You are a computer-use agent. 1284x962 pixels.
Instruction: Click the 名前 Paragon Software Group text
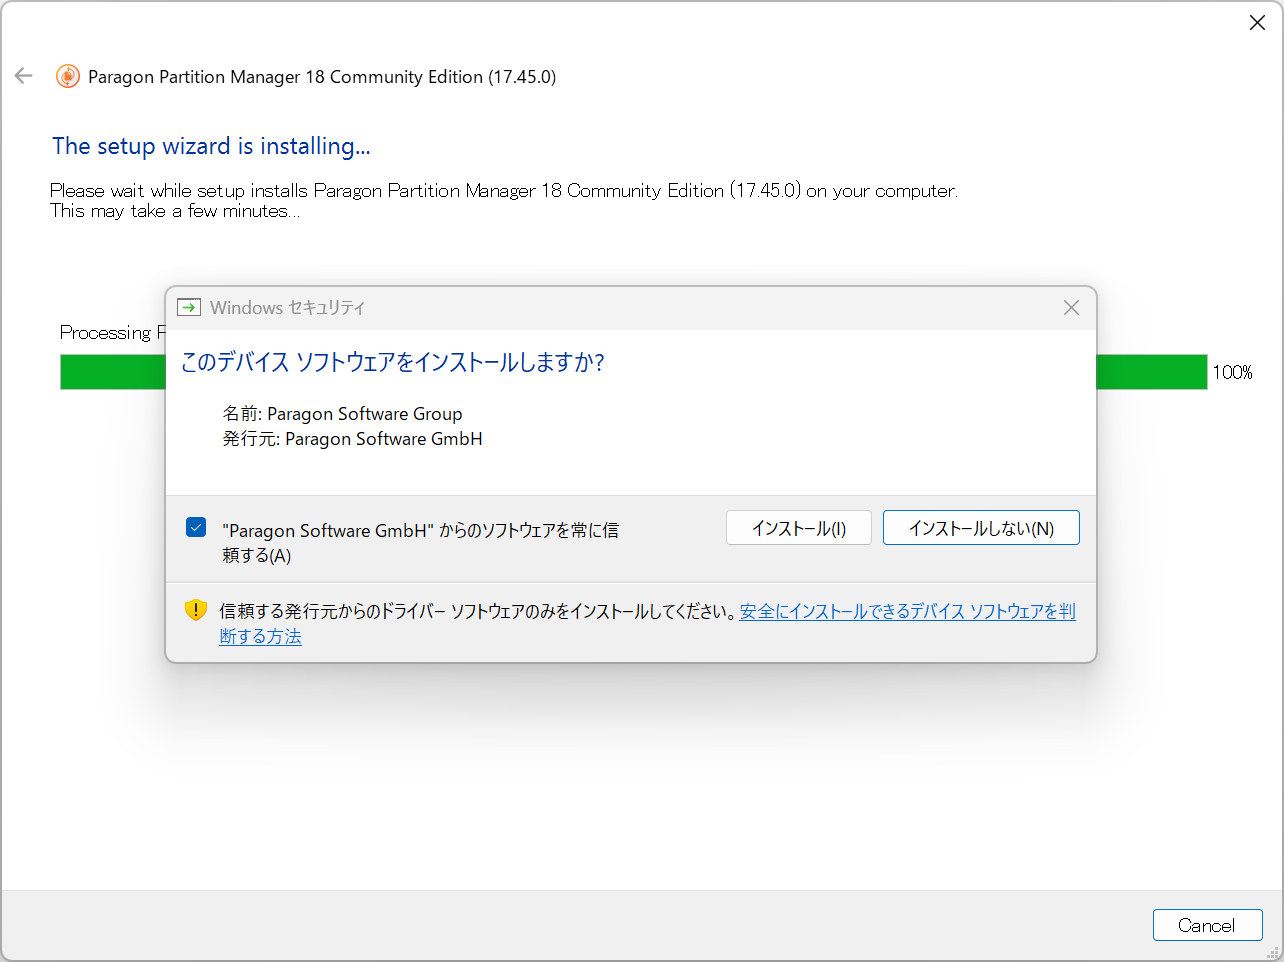[x=343, y=413]
